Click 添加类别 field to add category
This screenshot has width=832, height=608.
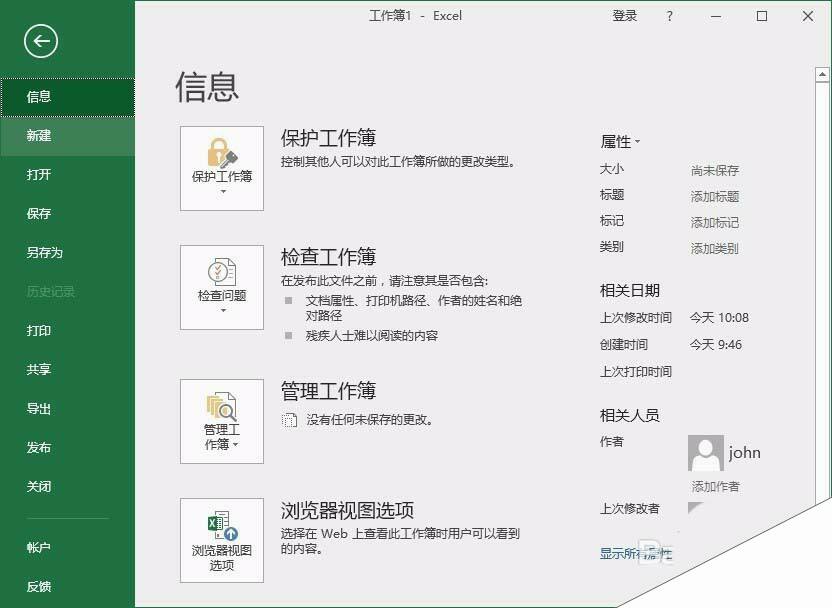(x=715, y=248)
